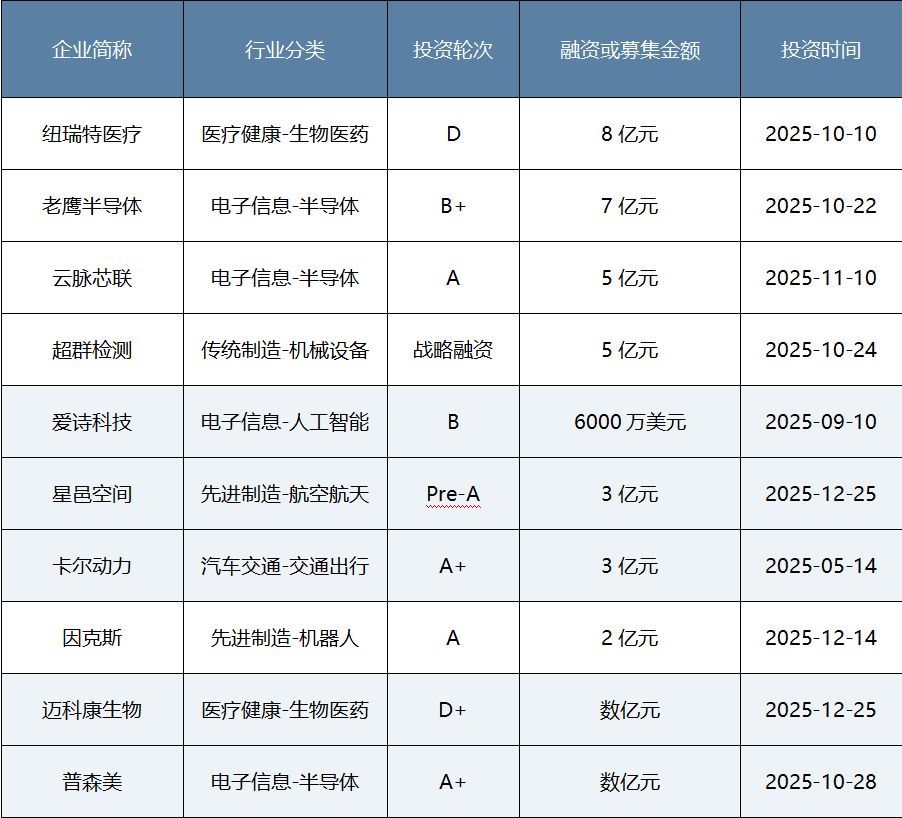Click the 融资或募集金额 column header

click(628, 47)
